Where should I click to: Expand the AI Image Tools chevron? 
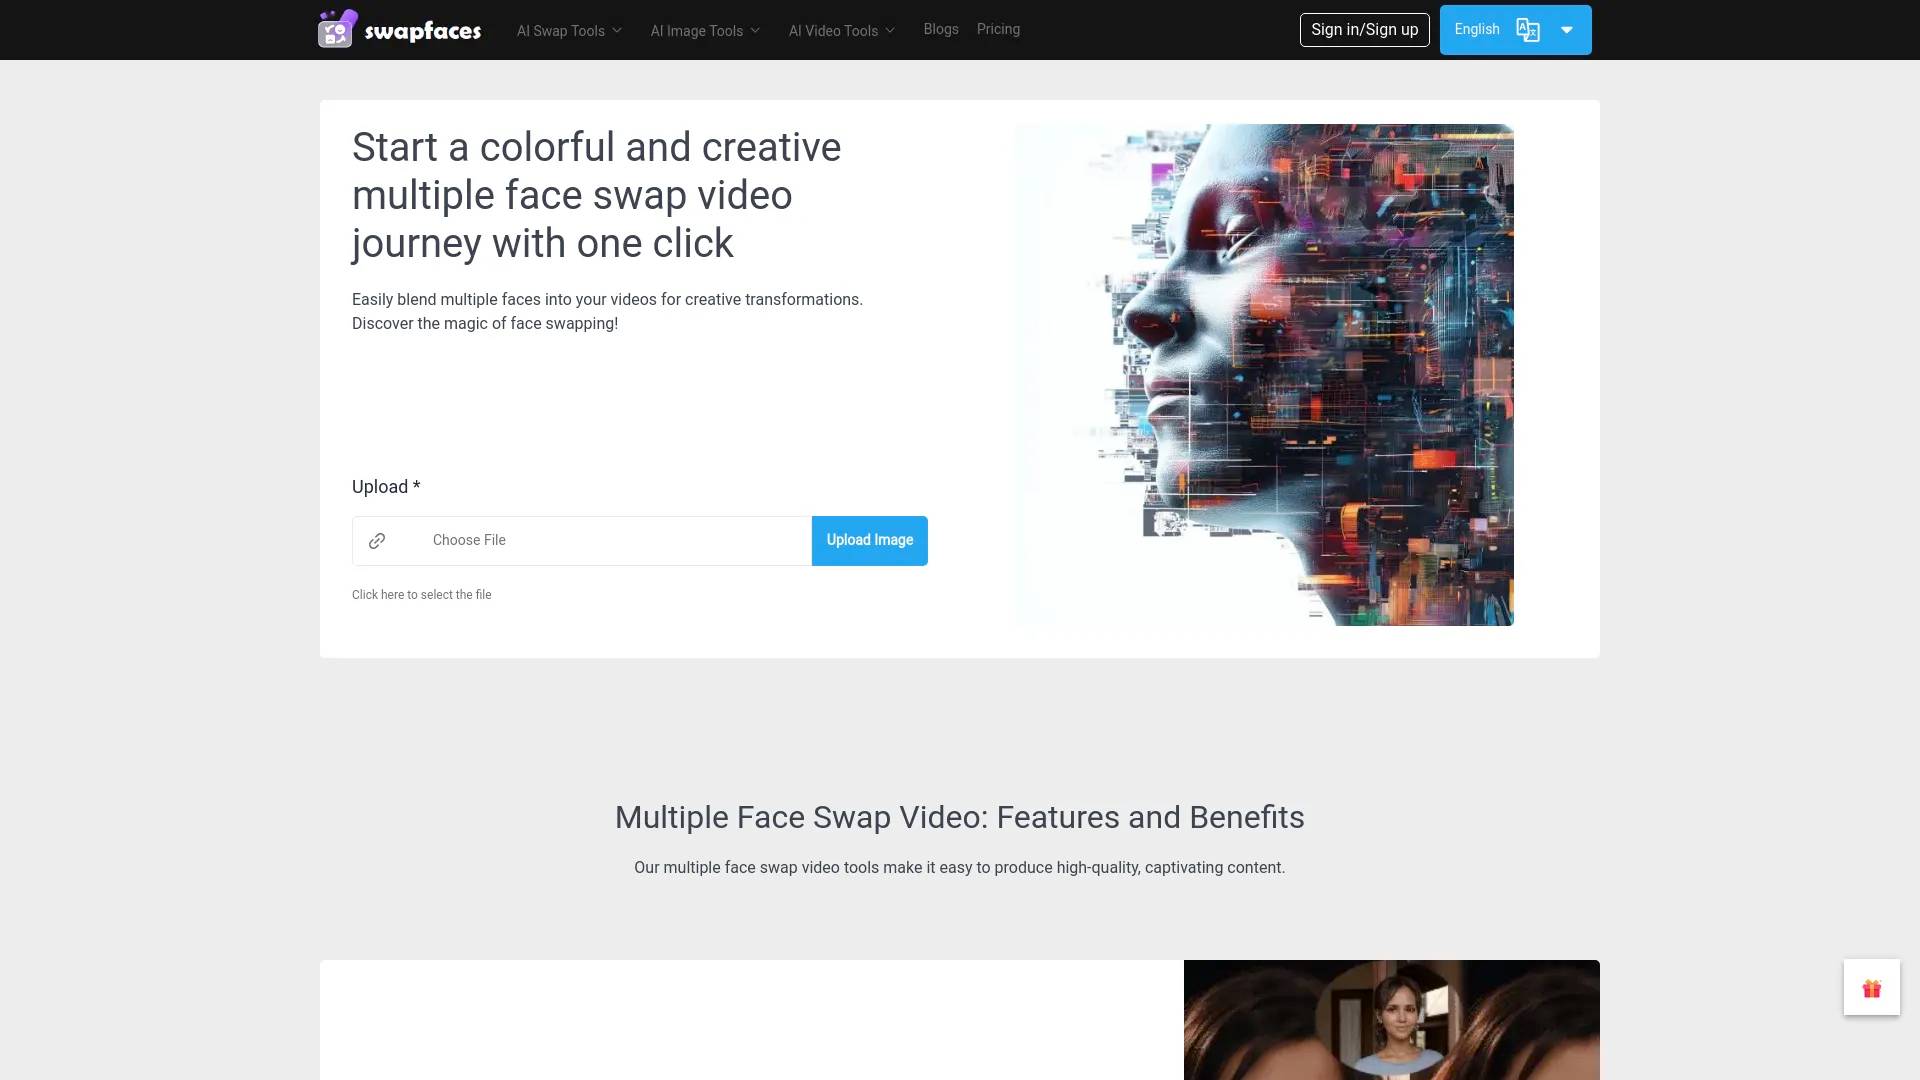[755, 30]
